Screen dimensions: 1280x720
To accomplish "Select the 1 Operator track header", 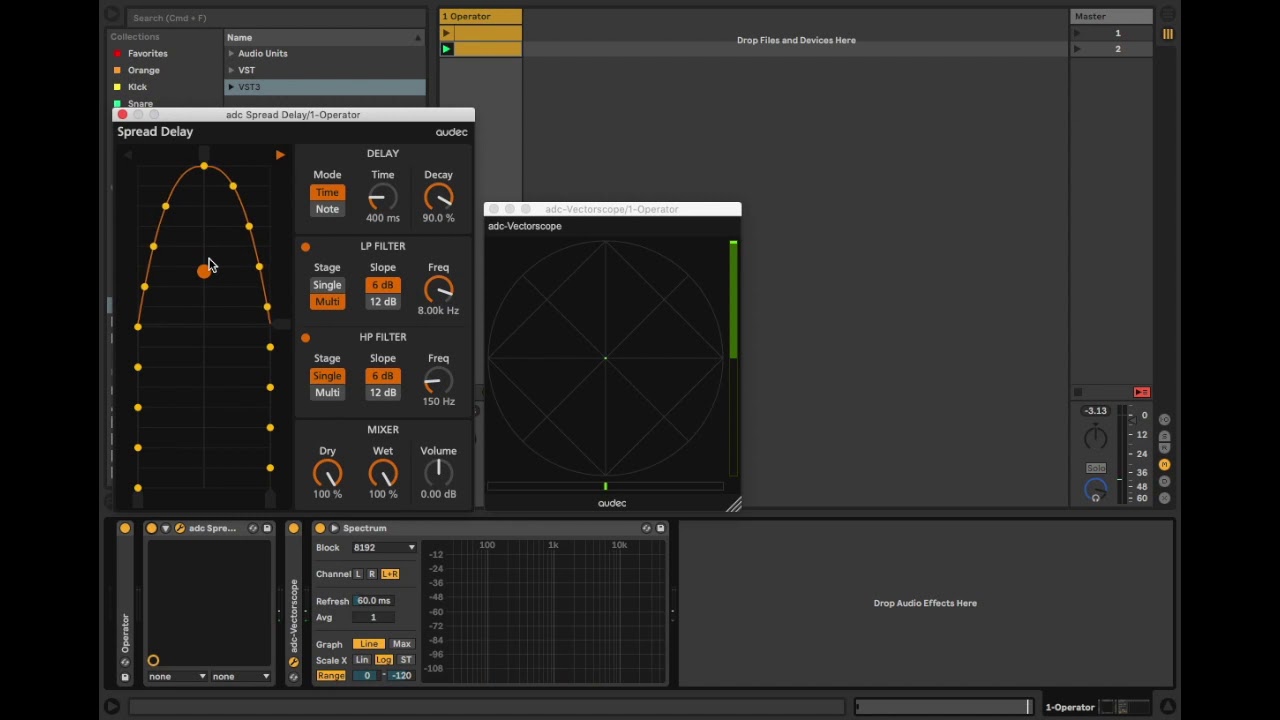I will (481, 17).
